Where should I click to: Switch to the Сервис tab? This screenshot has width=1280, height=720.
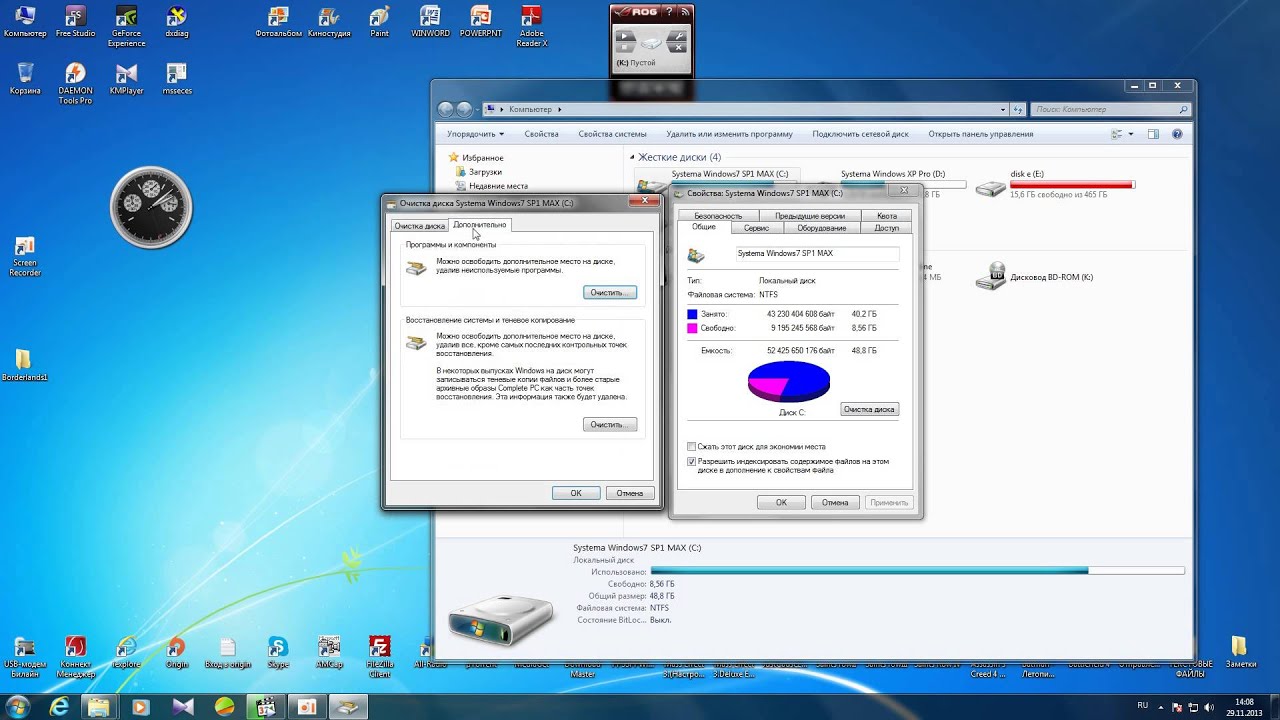(x=757, y=228)
